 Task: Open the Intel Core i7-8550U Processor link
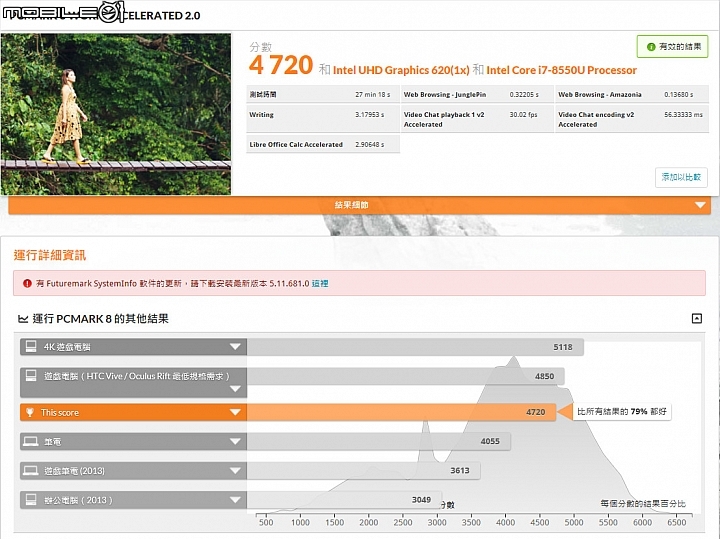562,70
